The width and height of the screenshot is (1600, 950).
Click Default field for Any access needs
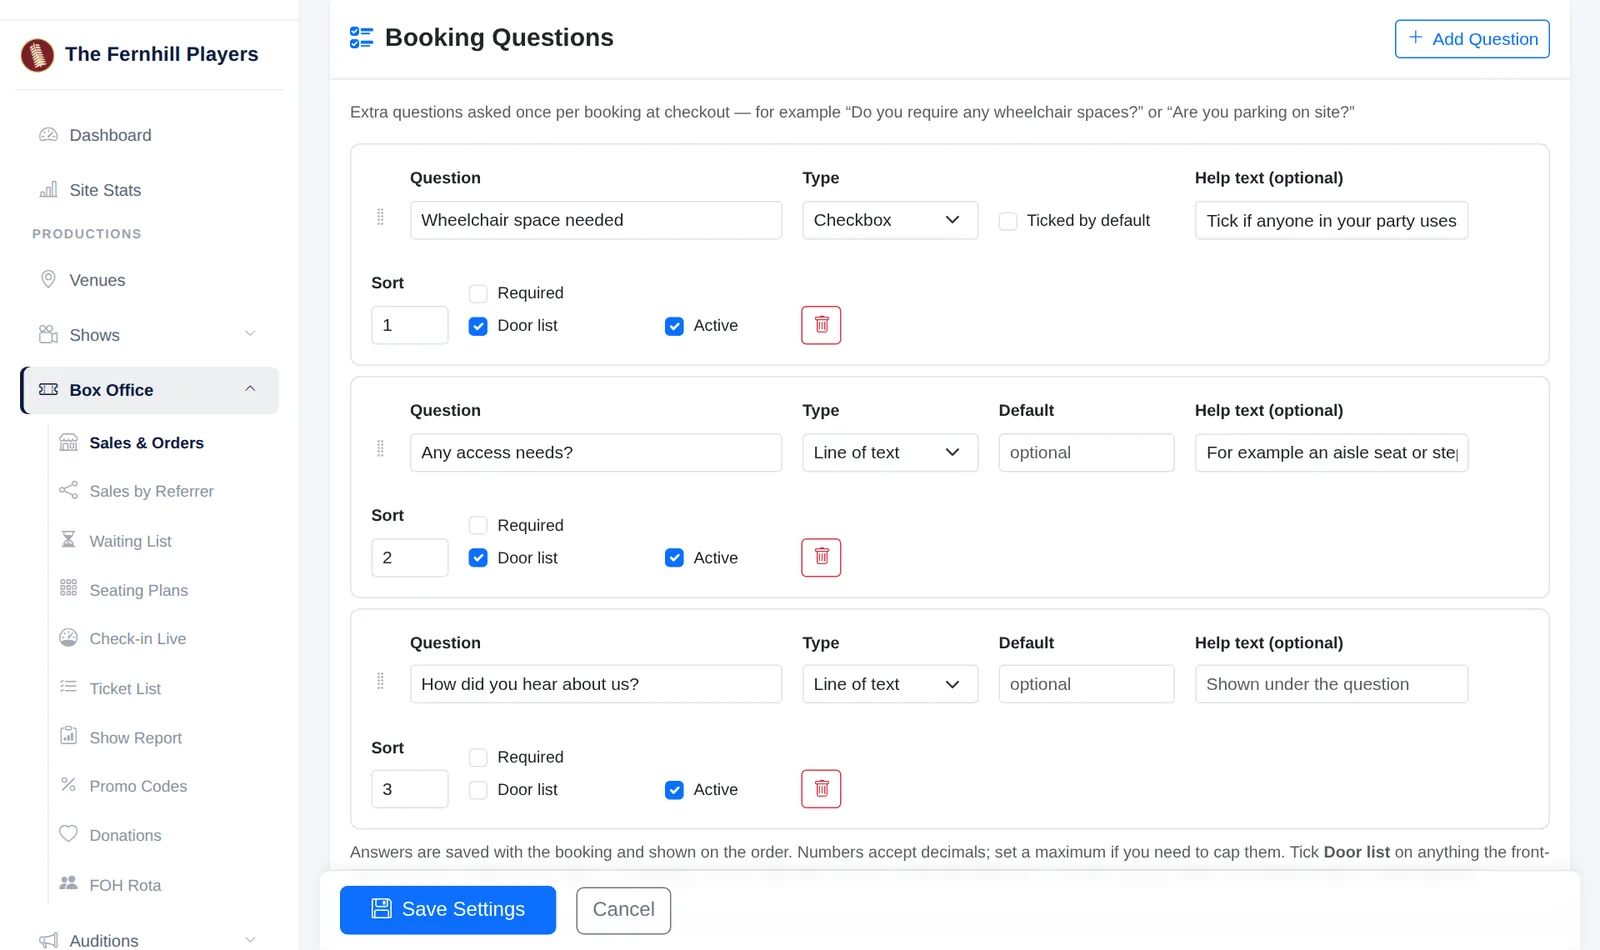(x=1086, y=452)
